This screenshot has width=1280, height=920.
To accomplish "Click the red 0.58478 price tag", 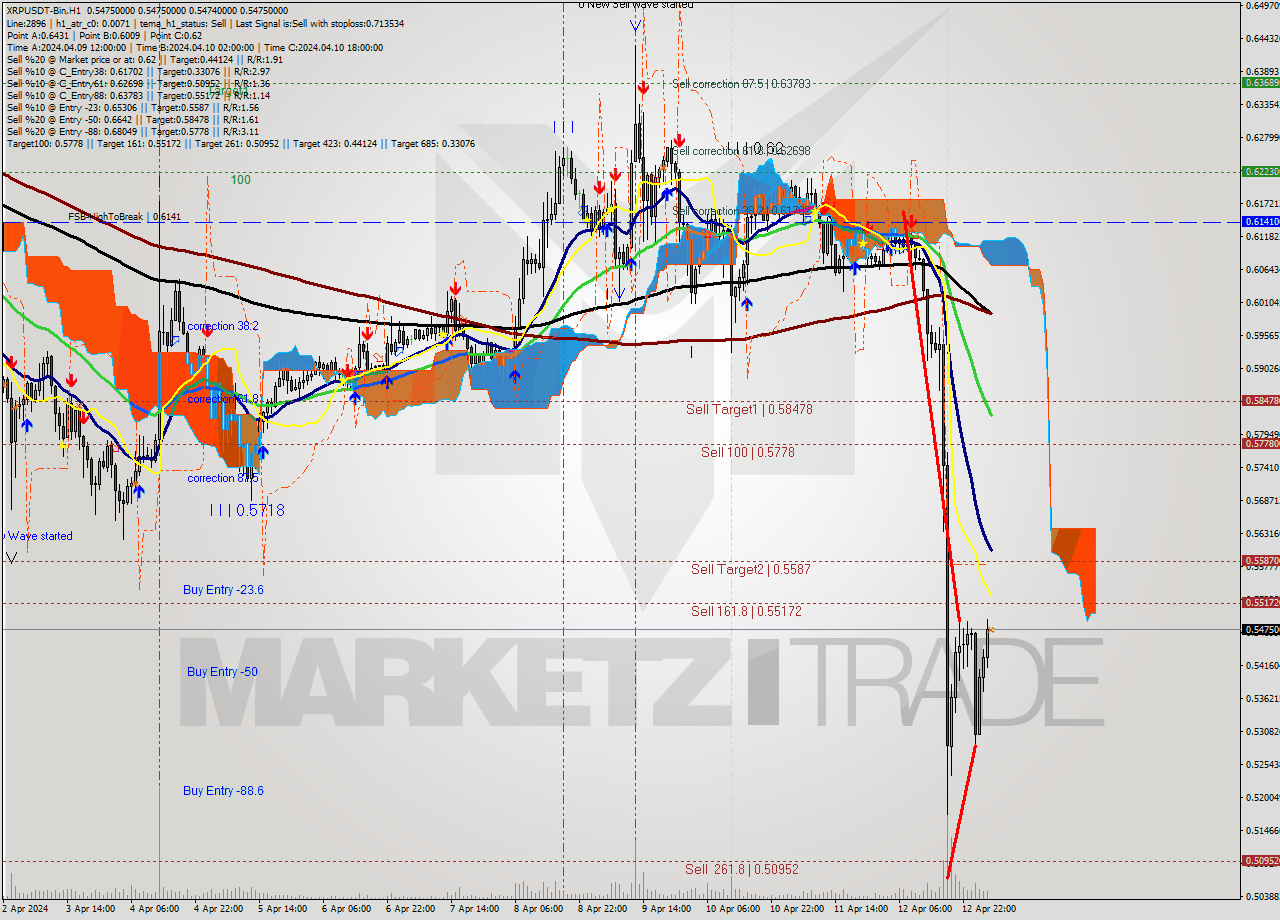I will coord(1260,400).
